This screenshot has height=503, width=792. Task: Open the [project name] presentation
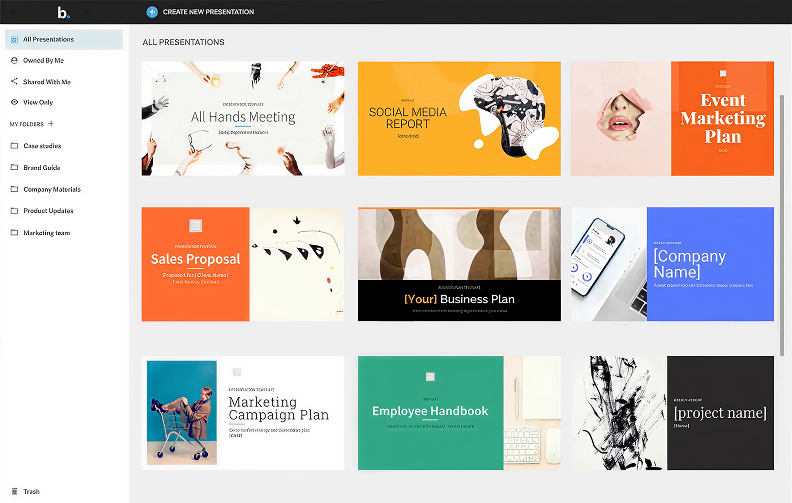click(672, 413)
